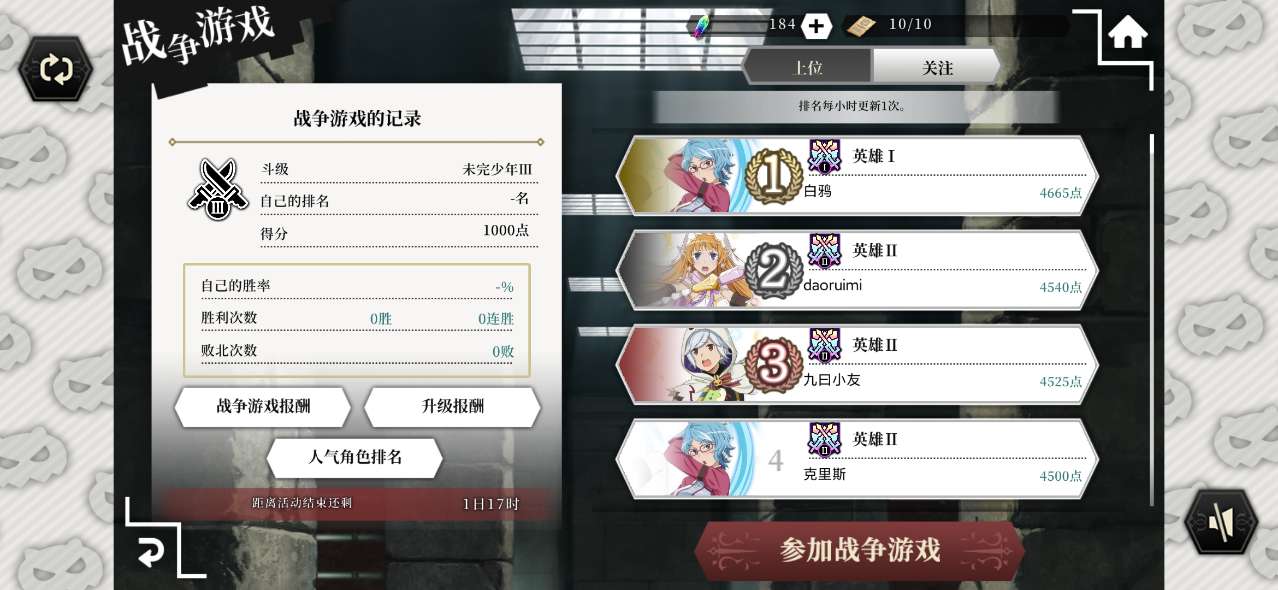
Task: Tap the silver second-place medal
Action: tap(773, 271)
